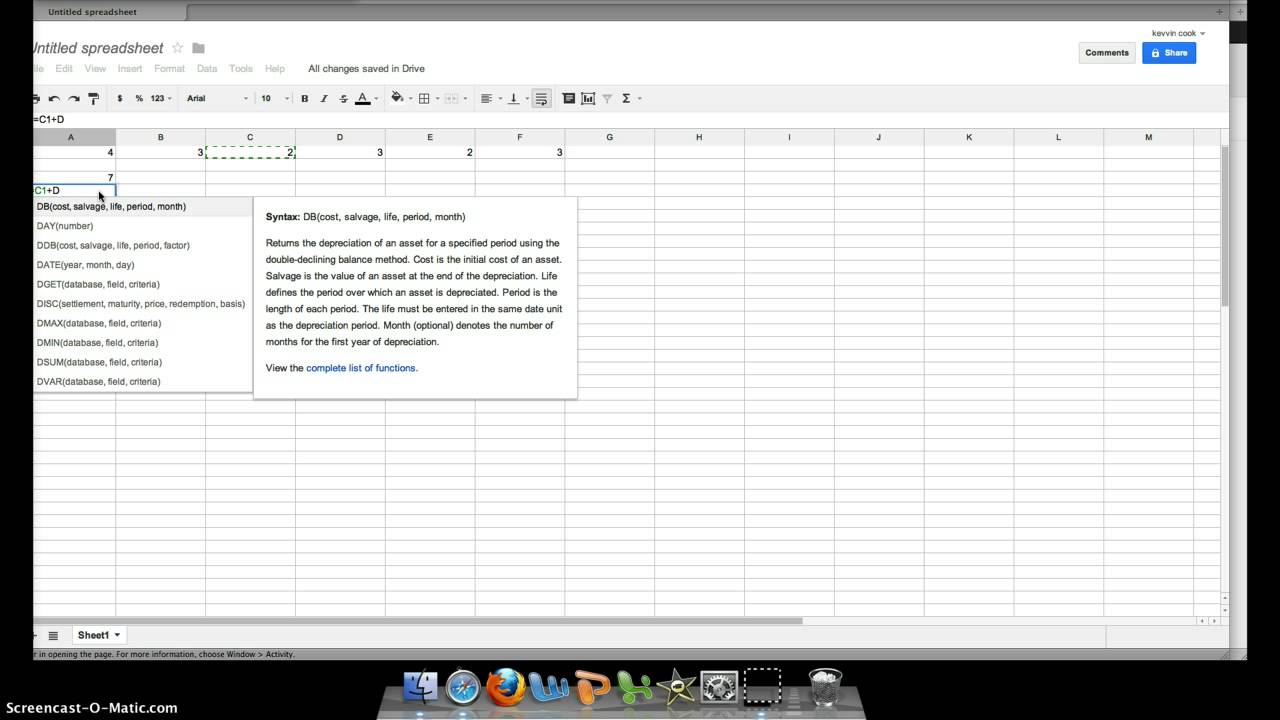Apply currency format with dollar icon
The height and width of the screenshot is (720, 1280).
[120, 98]
